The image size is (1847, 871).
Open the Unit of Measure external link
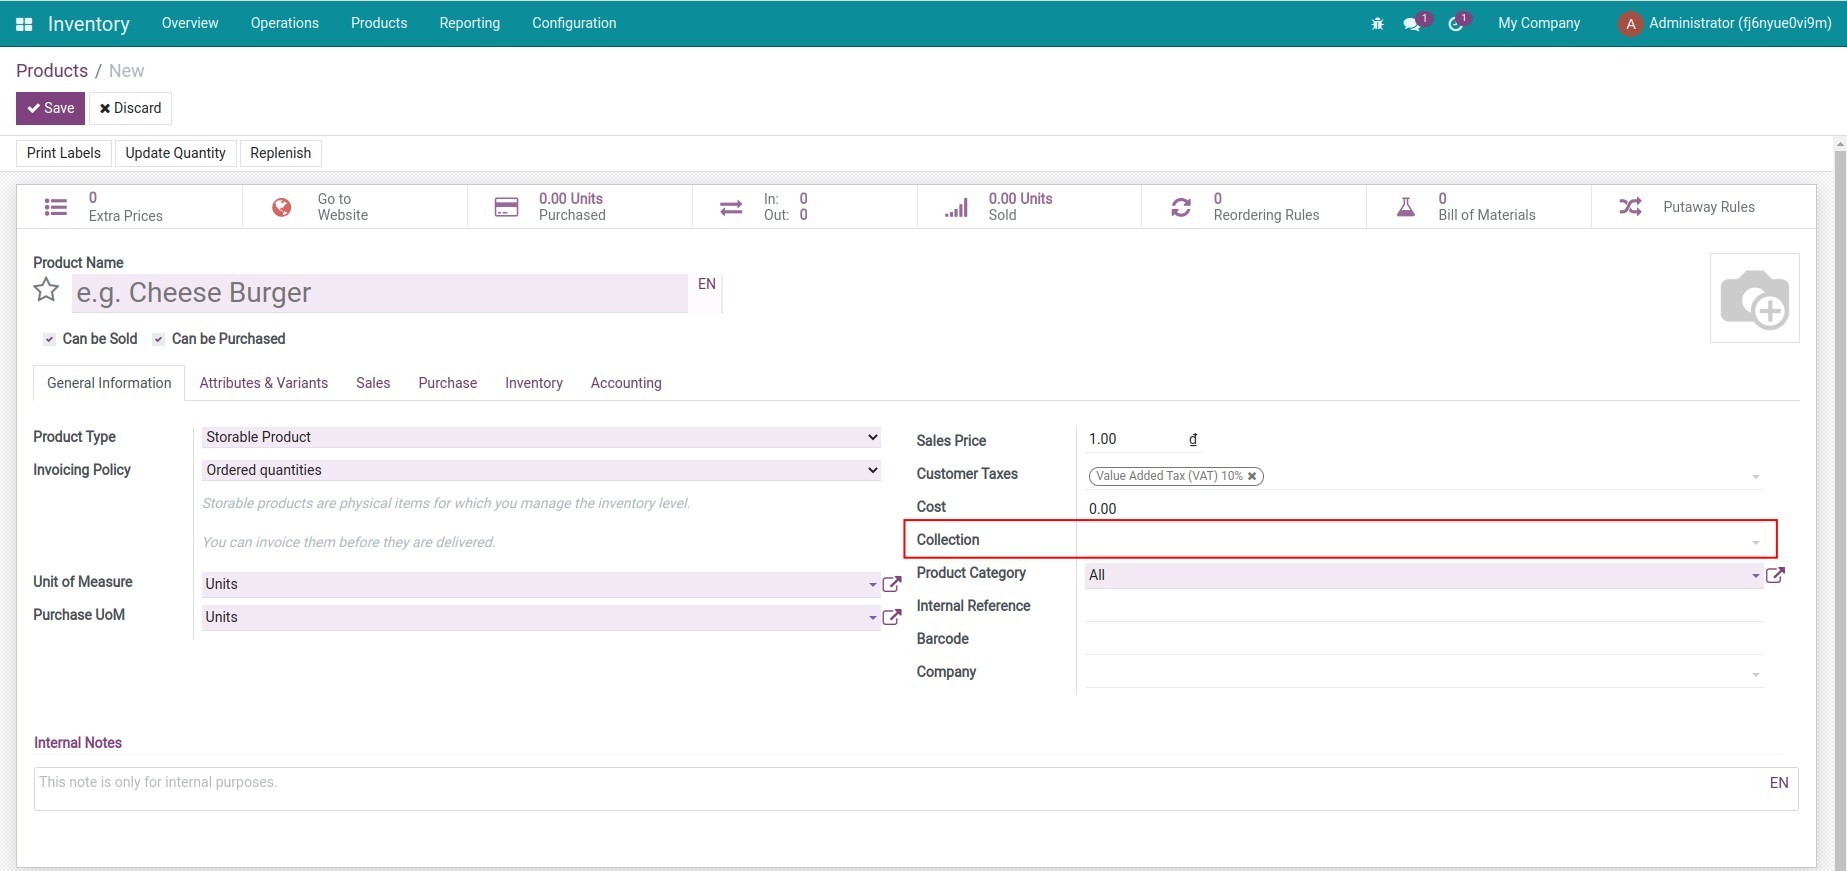point(892,584)
